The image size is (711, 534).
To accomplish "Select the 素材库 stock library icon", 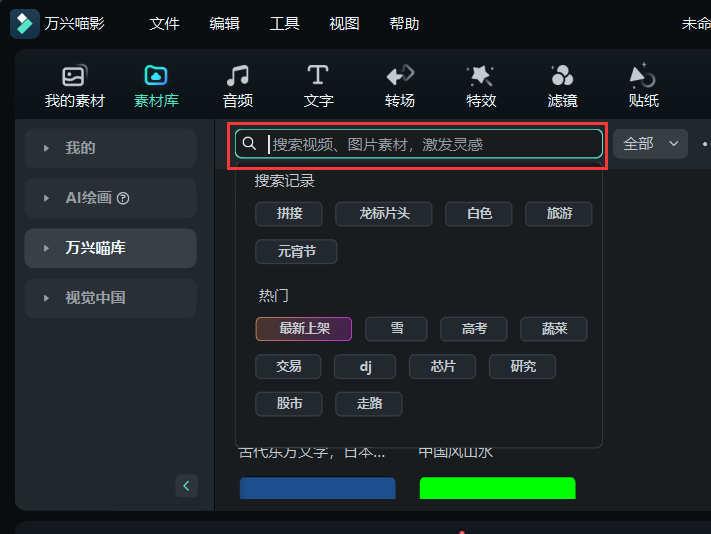I will click(156, 75).
